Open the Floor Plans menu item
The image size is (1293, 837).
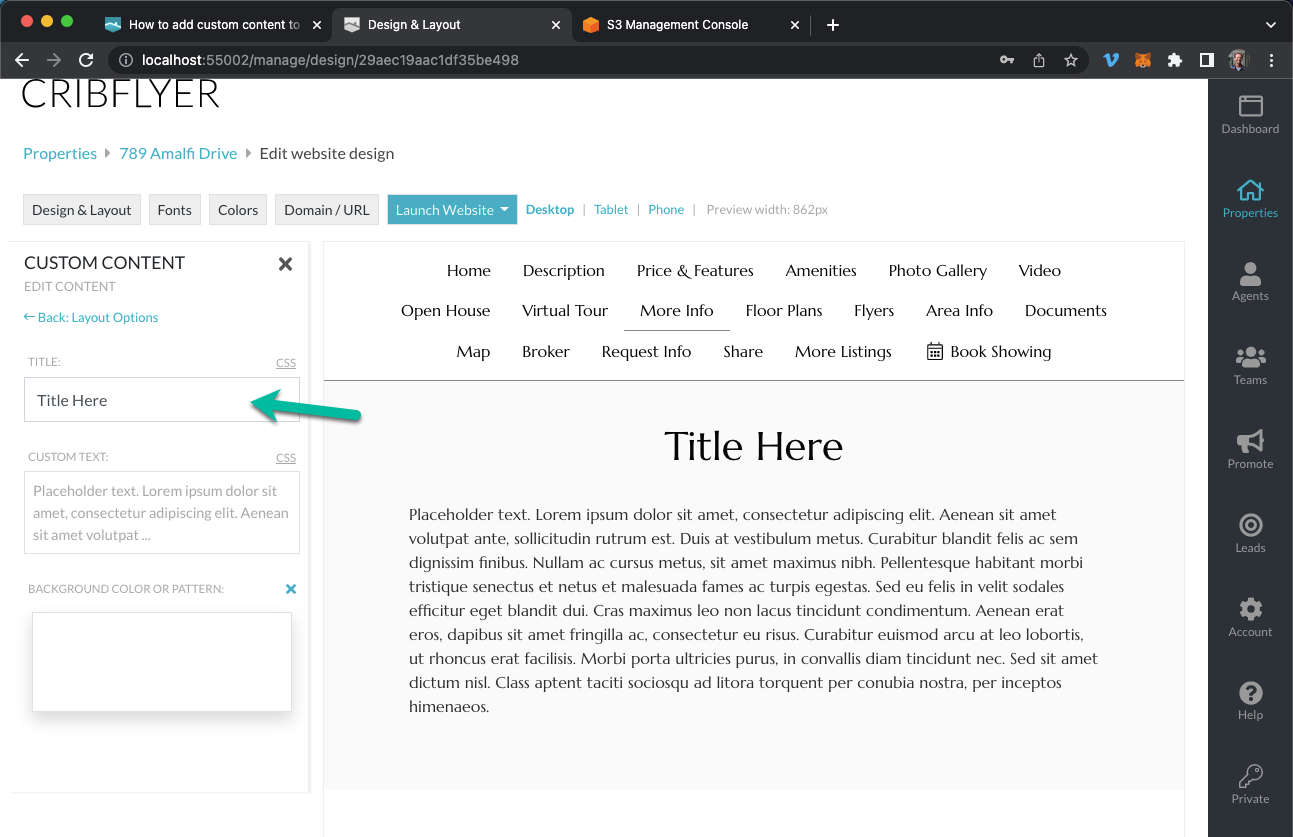pos(784,311)
